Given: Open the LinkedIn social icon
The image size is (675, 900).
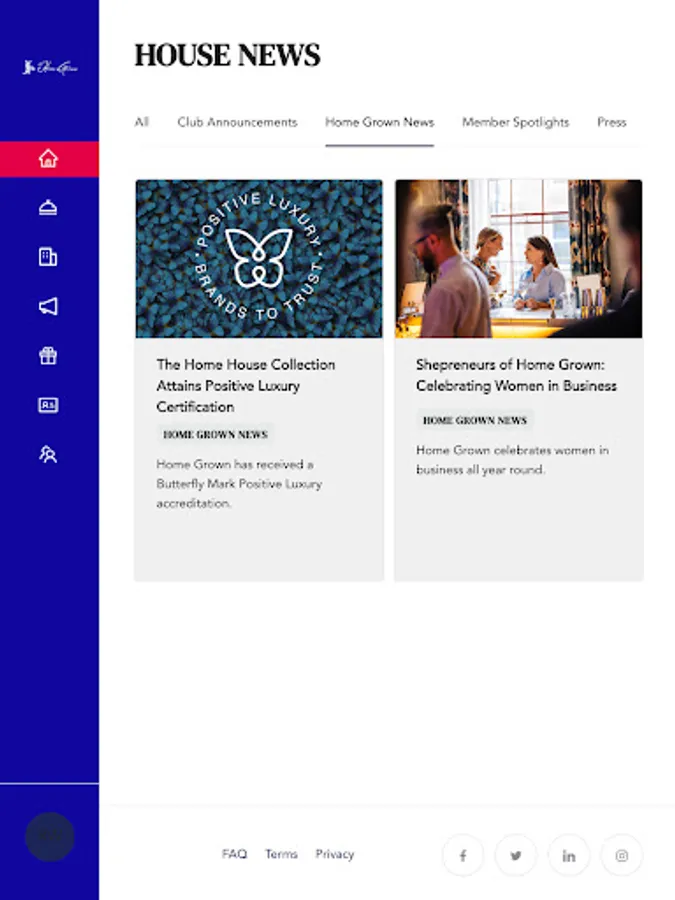Looking at the screenshot, I should pos(568,855).
